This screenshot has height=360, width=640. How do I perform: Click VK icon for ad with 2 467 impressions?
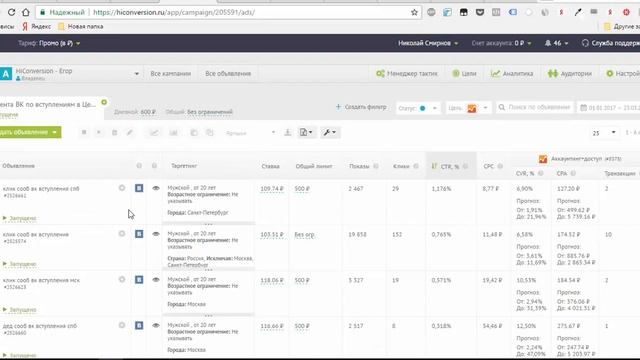139,188
